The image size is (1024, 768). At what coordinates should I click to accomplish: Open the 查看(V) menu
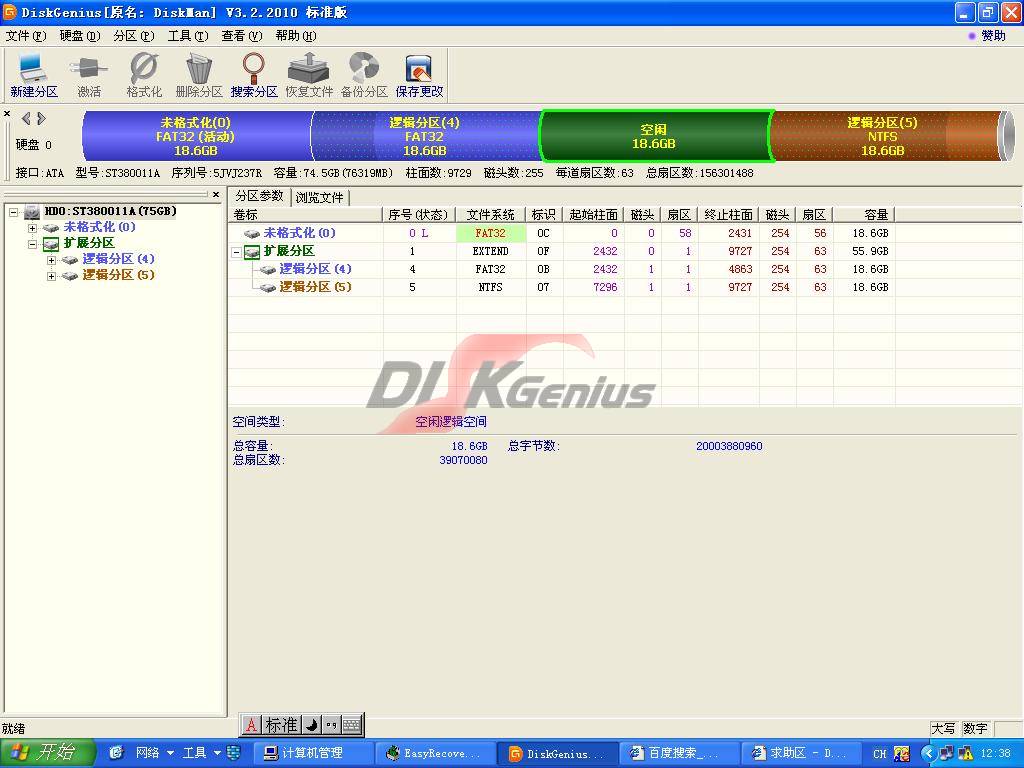(x=242, y=35)
